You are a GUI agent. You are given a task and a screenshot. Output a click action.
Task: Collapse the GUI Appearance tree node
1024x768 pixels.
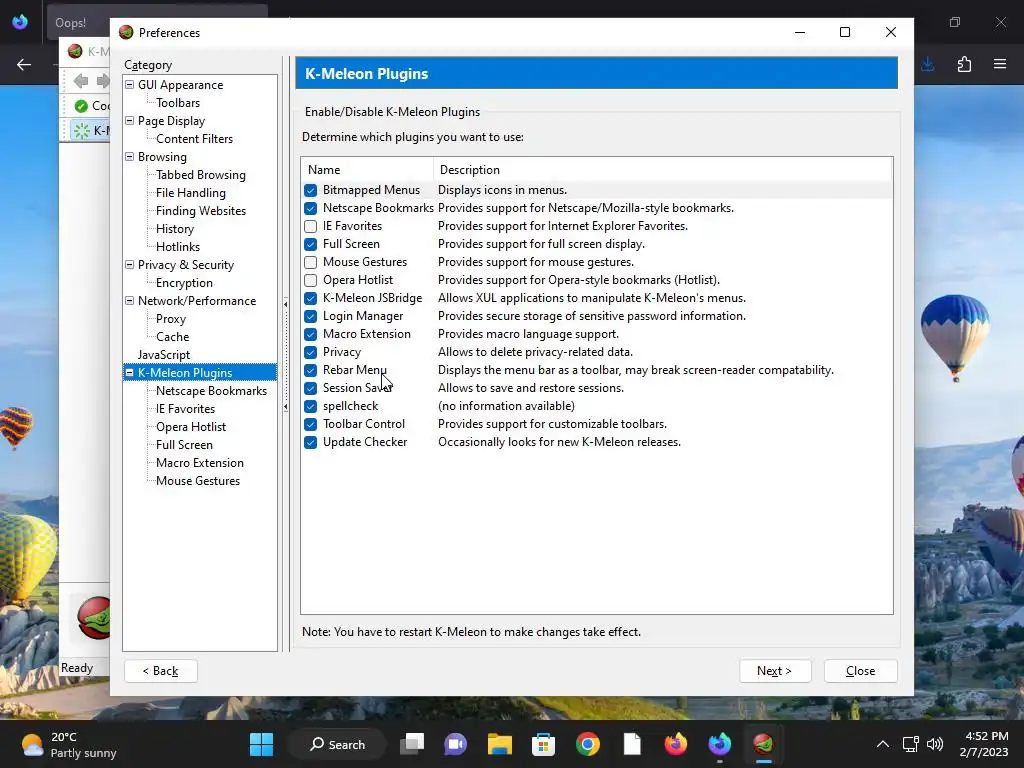pos(129,85)
